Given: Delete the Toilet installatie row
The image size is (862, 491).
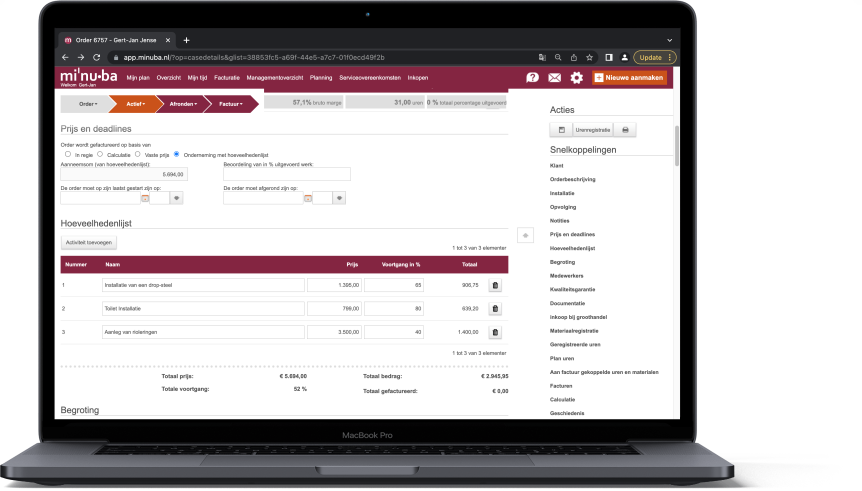Looking at the screenshot, I should [x=495, y=309].
